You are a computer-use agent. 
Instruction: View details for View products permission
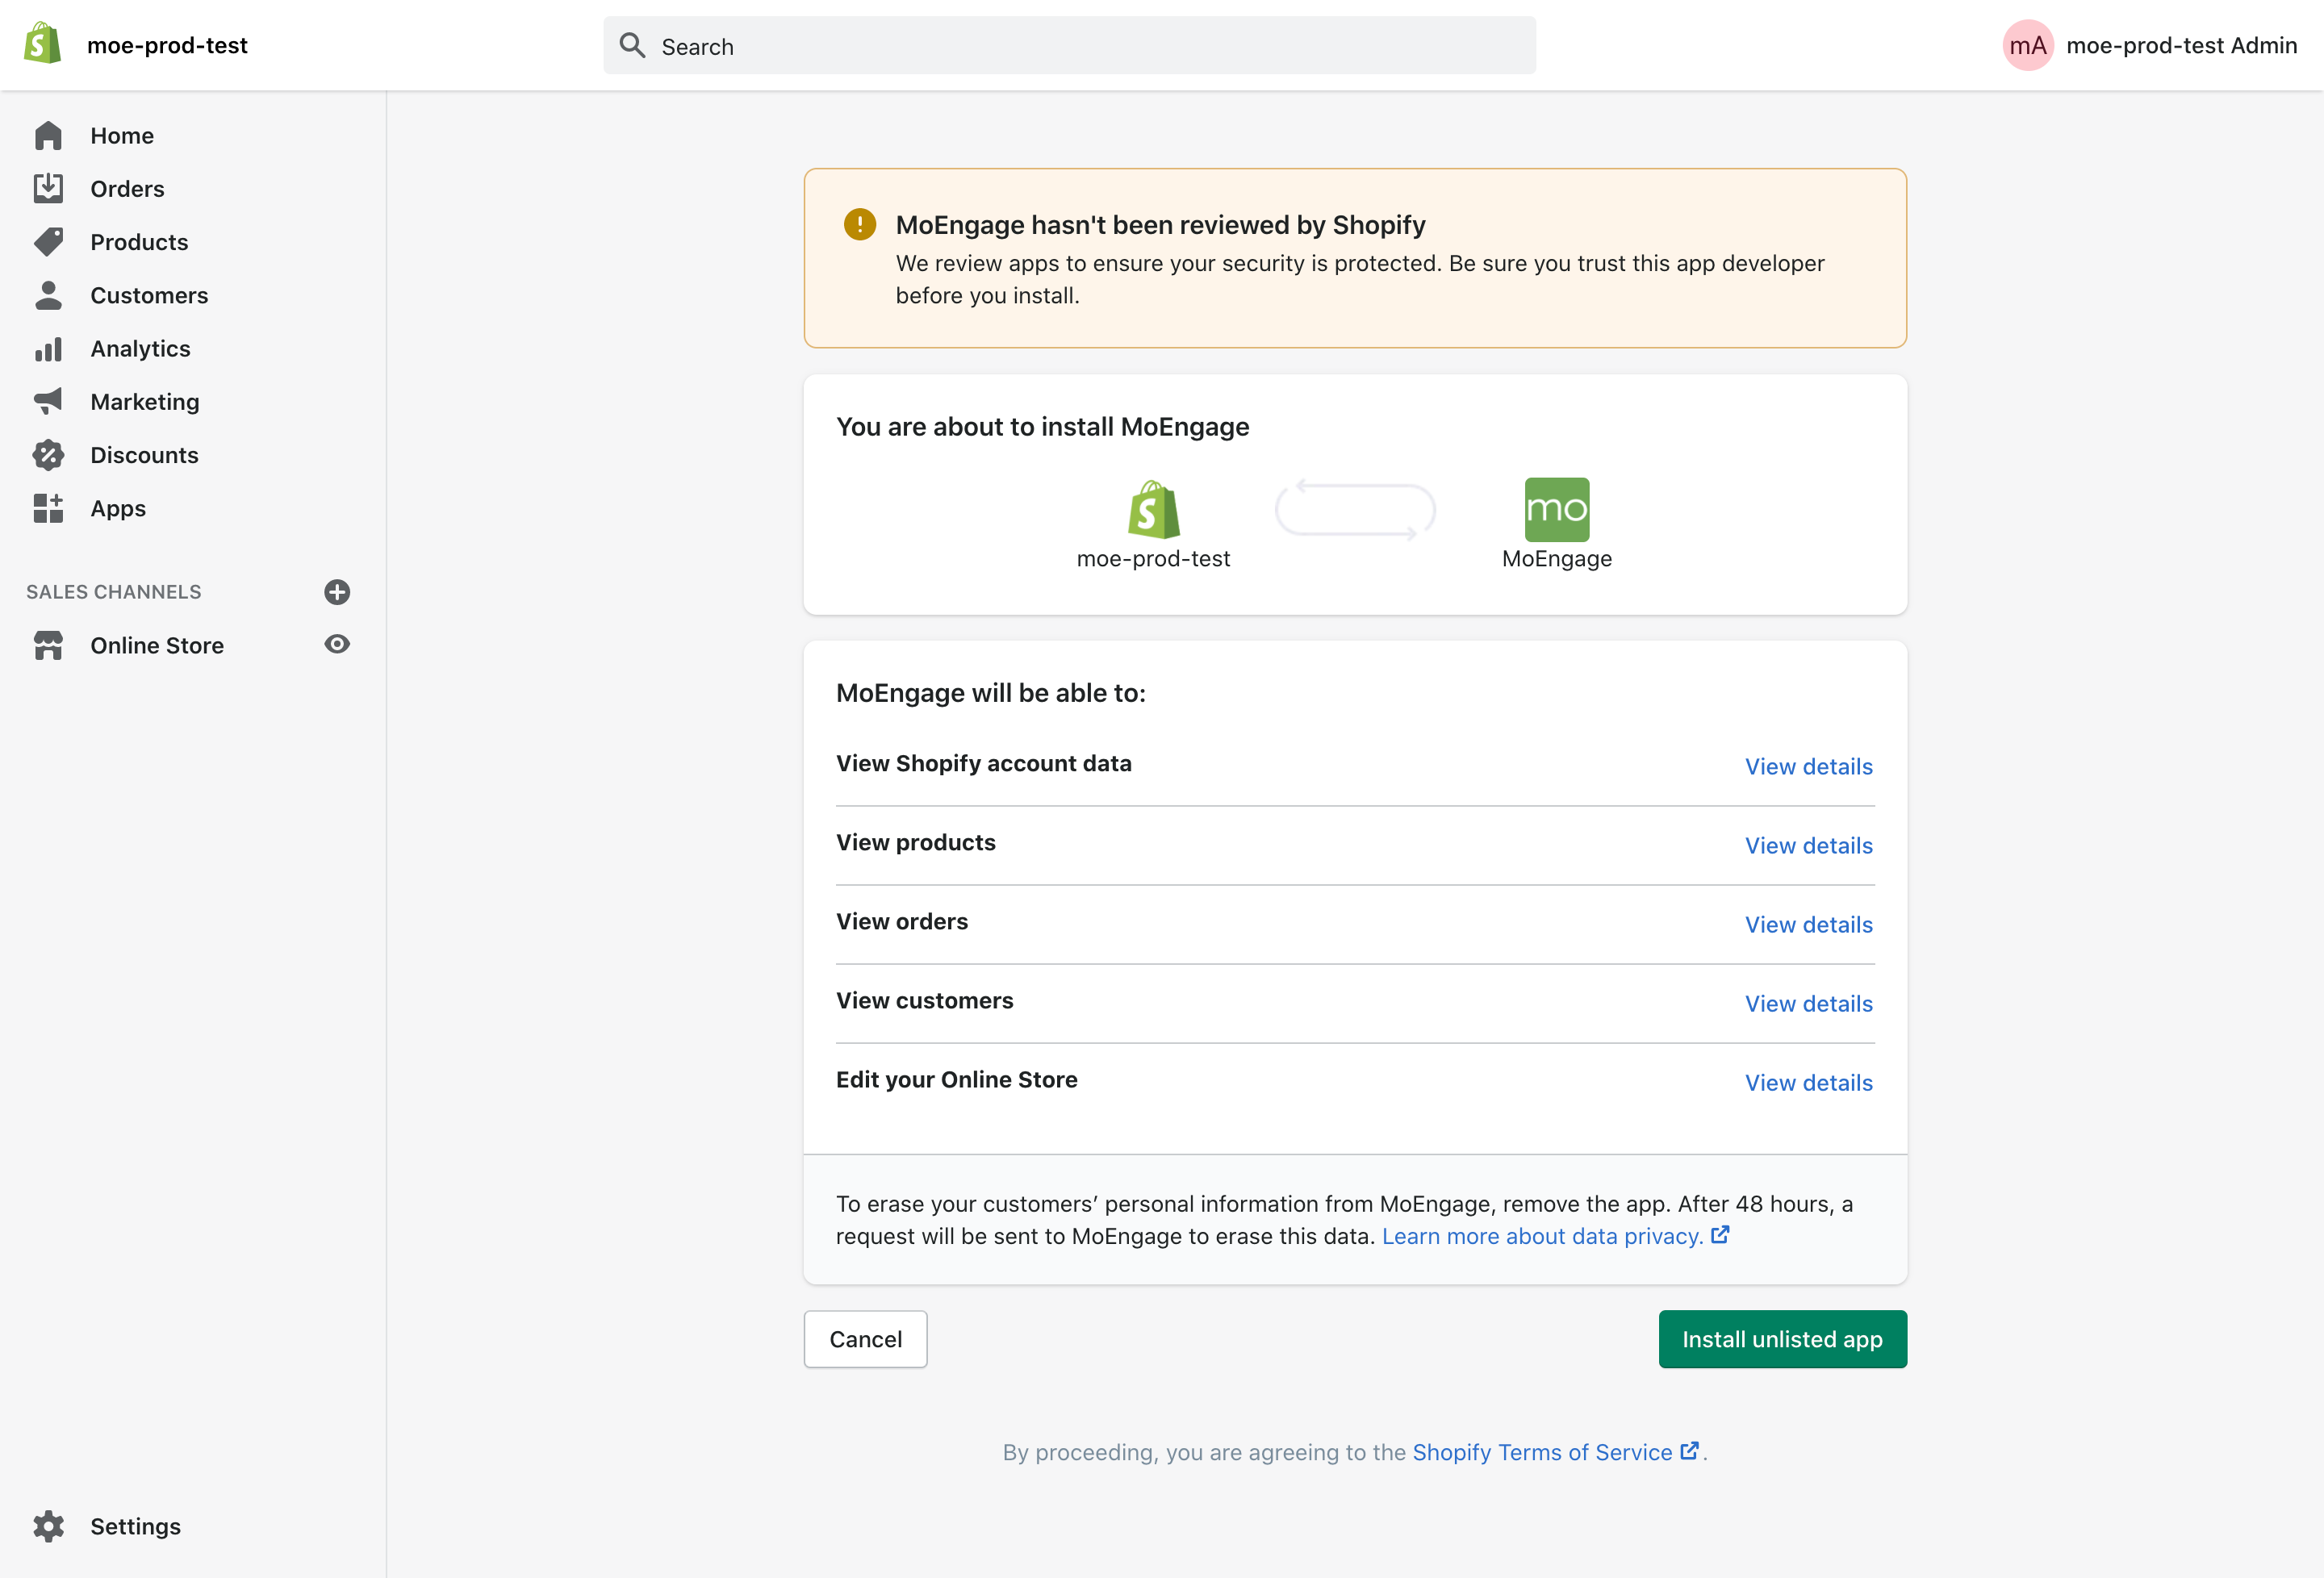[1808, 846]
